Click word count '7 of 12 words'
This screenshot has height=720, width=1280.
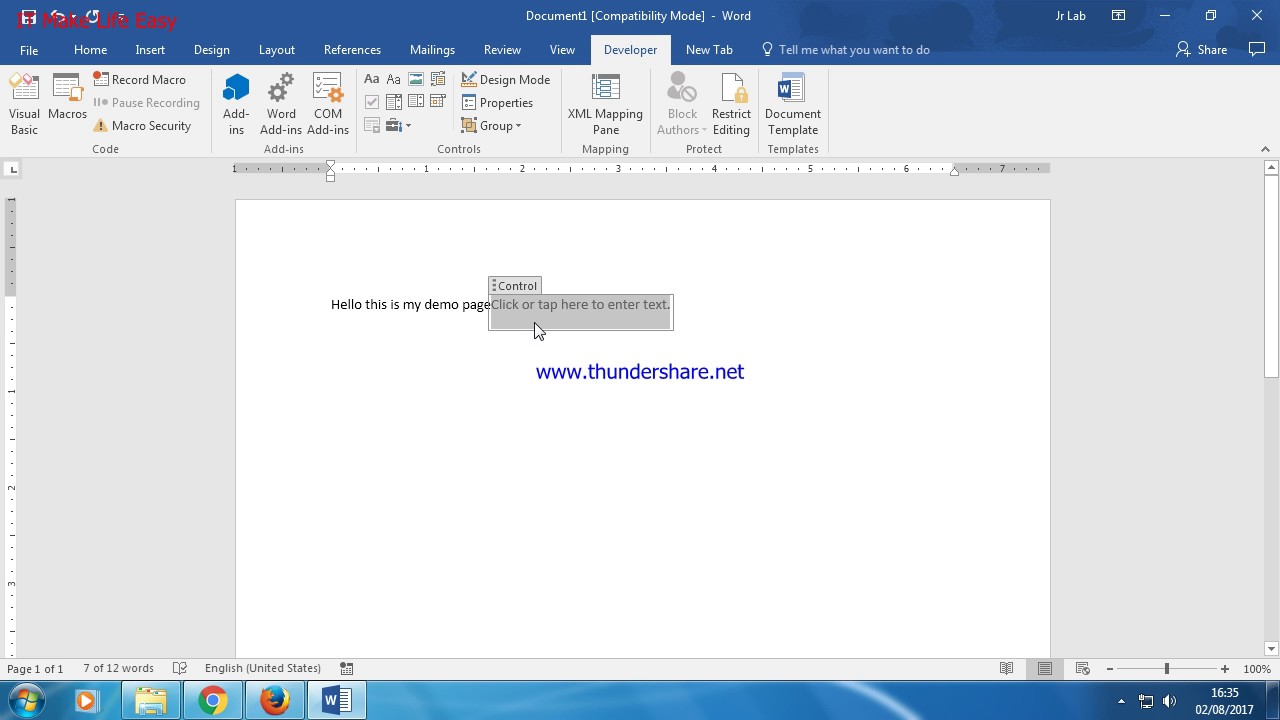click(118, 668)
